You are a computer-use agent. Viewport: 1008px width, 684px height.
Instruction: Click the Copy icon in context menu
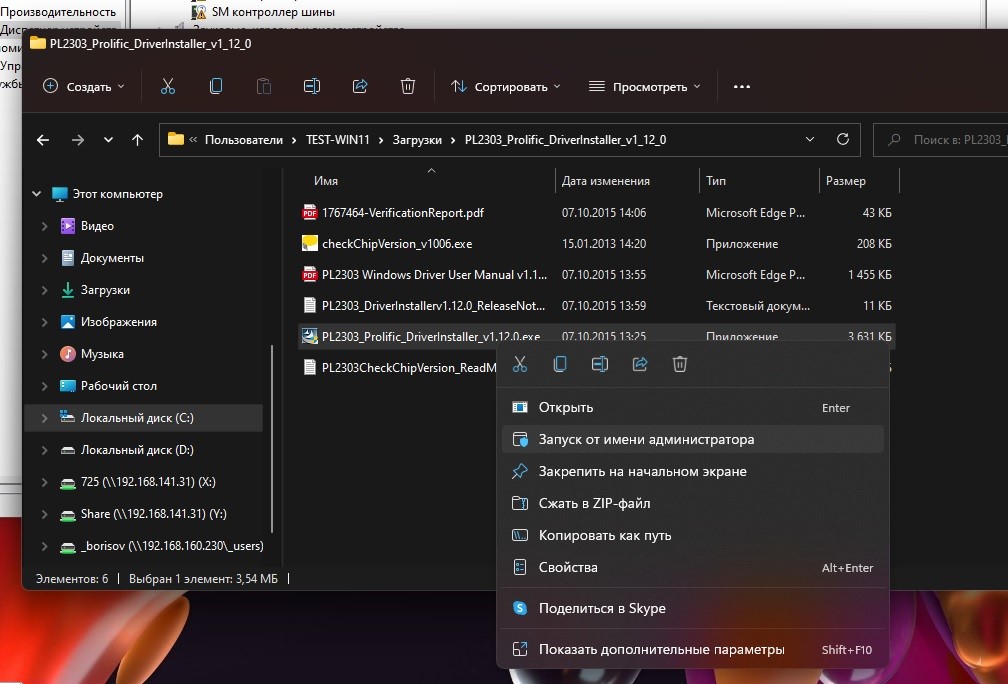click(x=560, y=365)
